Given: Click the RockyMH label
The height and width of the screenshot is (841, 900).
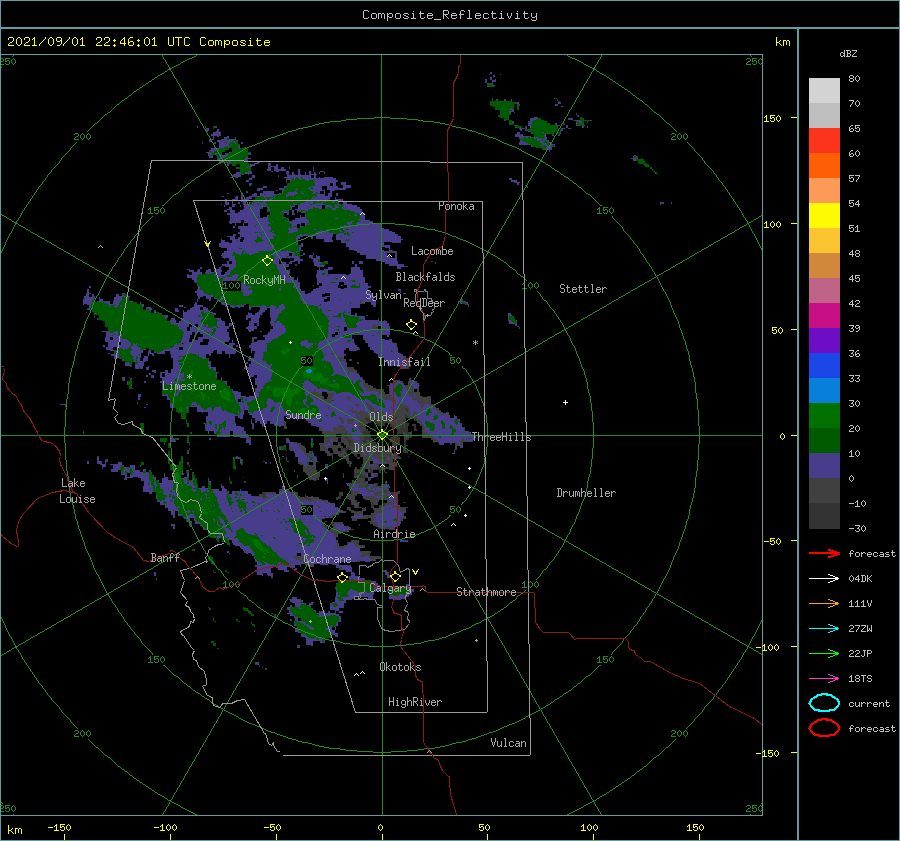Looking at the screenshot, I should tap(264, 280).
